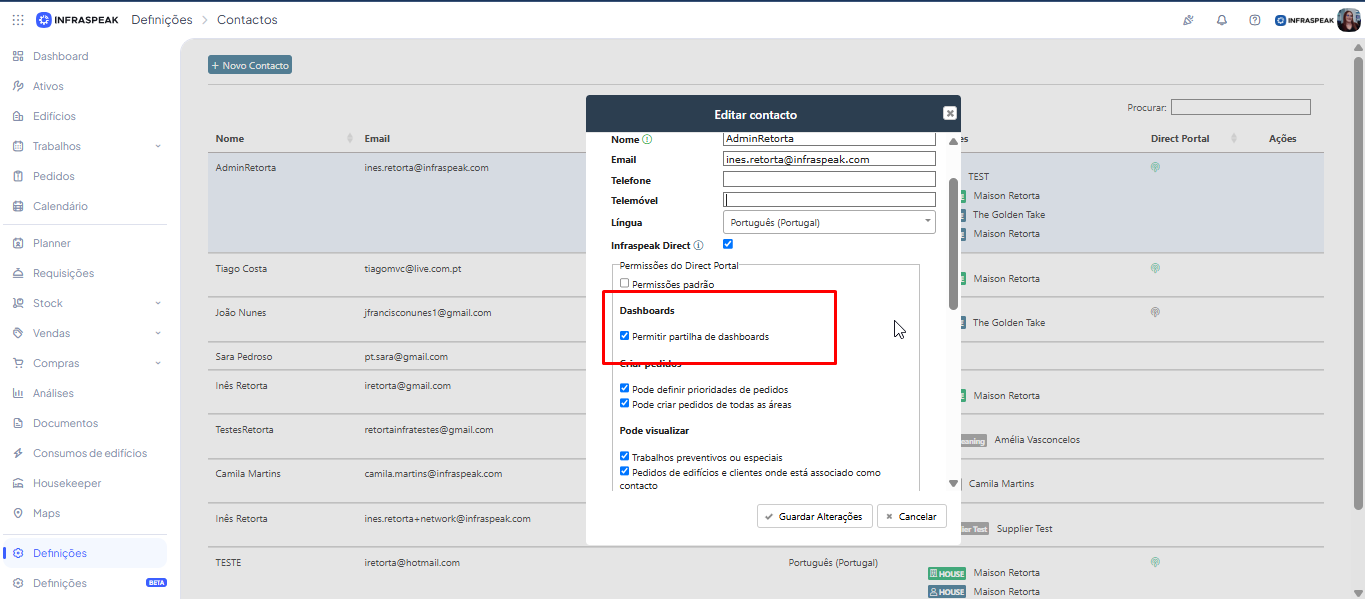
Task: Click the Novo Contacto button
Action: coord(250,65)
